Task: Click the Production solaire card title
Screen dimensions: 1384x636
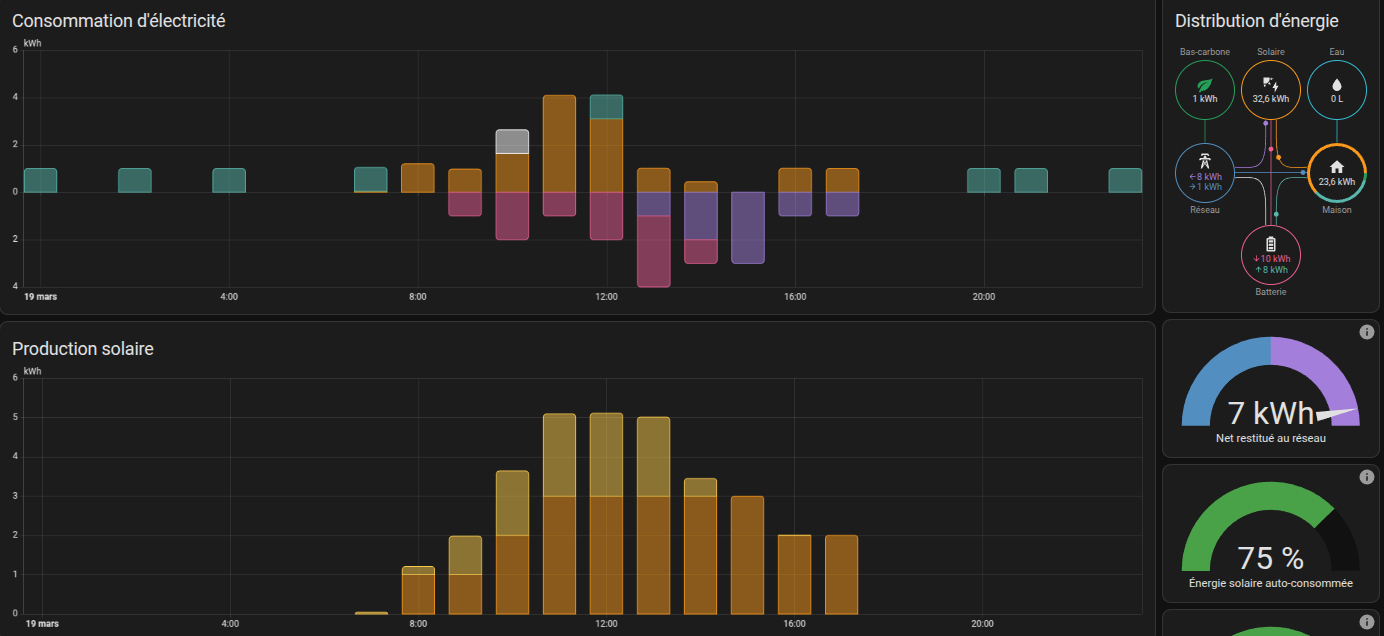Action: click(82, 348)
